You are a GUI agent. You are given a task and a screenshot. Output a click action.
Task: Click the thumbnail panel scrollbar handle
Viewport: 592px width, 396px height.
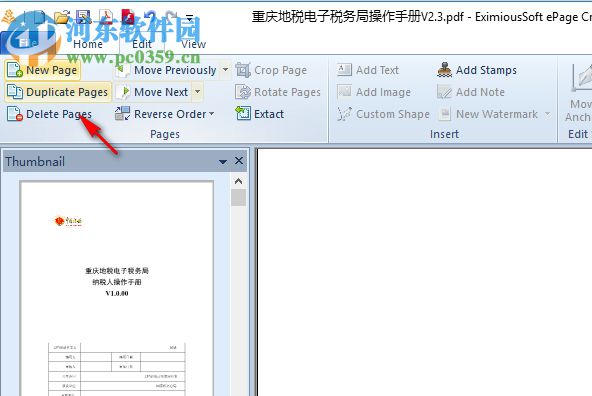238,197
